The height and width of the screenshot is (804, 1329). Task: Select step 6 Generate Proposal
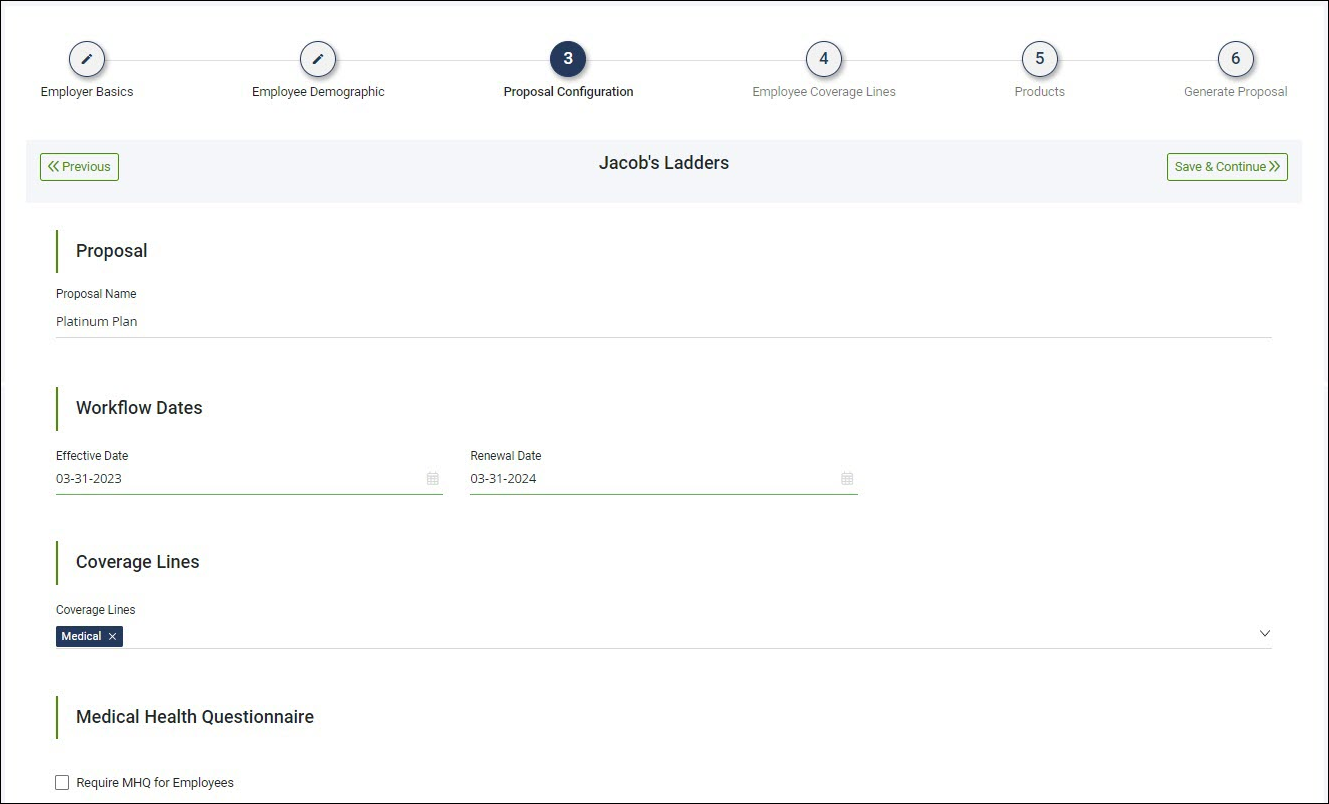pyautogui.click(x=1235, y=58)
